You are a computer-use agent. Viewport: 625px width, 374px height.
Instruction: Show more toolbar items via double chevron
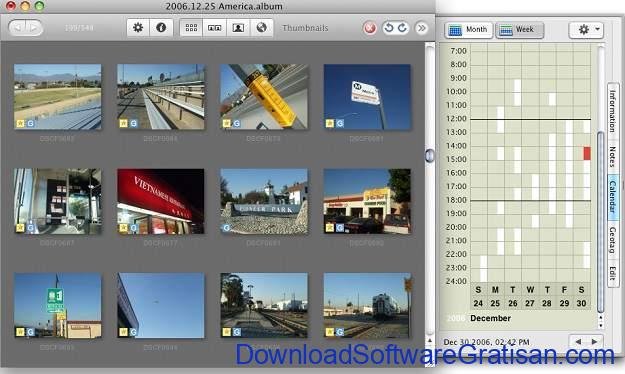tap(422, 28)
